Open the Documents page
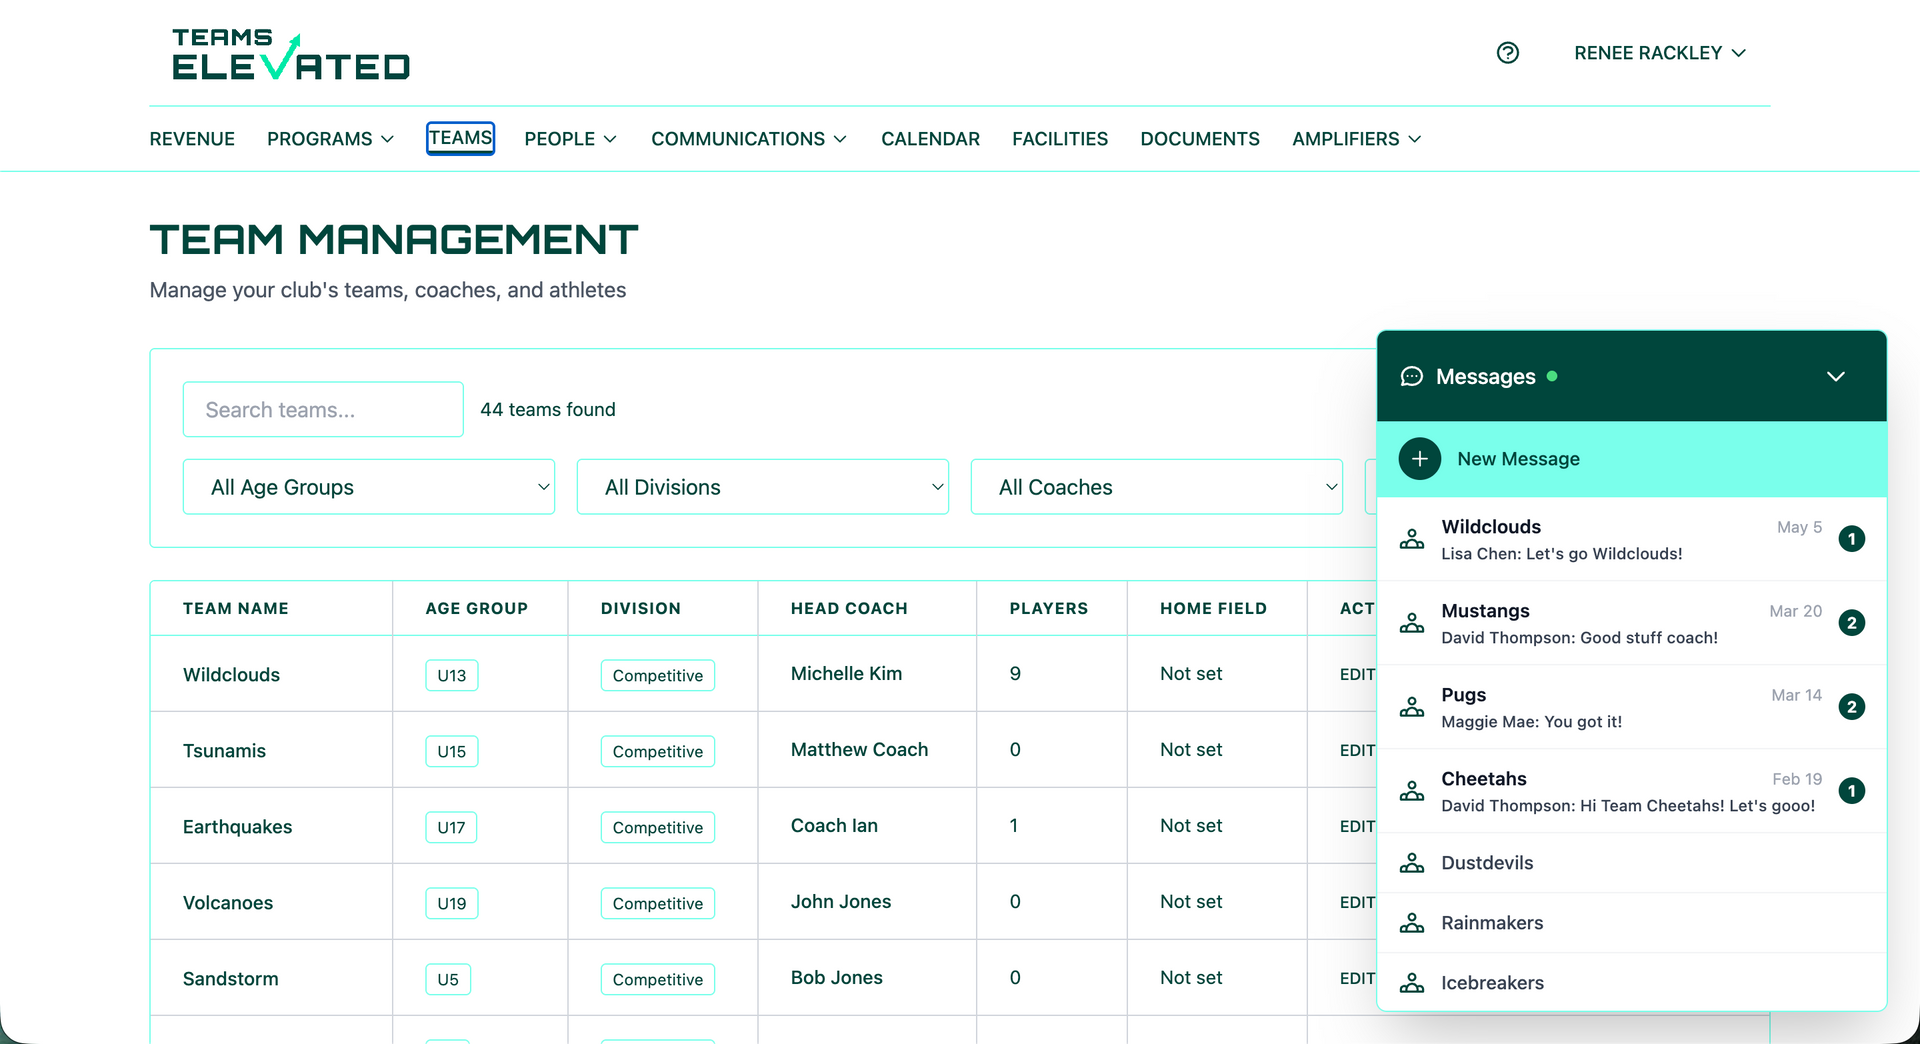 [x=1200, y=139]
